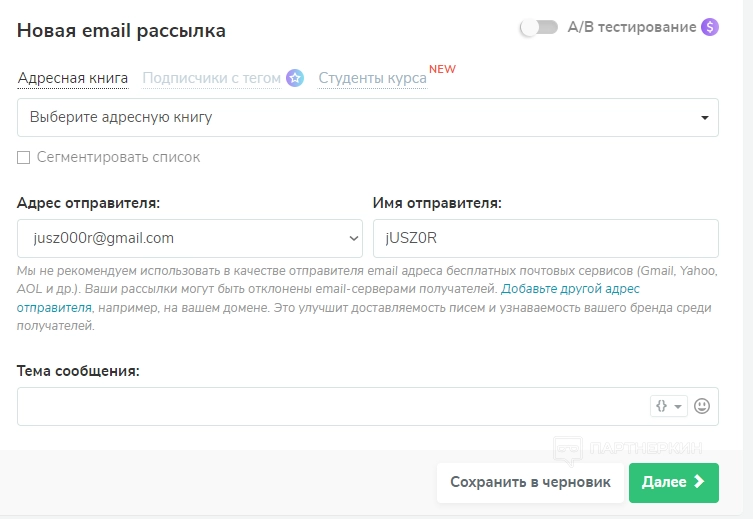This screenshot has height=519, width=753.
Task: Click the star icon next to Подписчики с тегом
Action: (294, 78)
